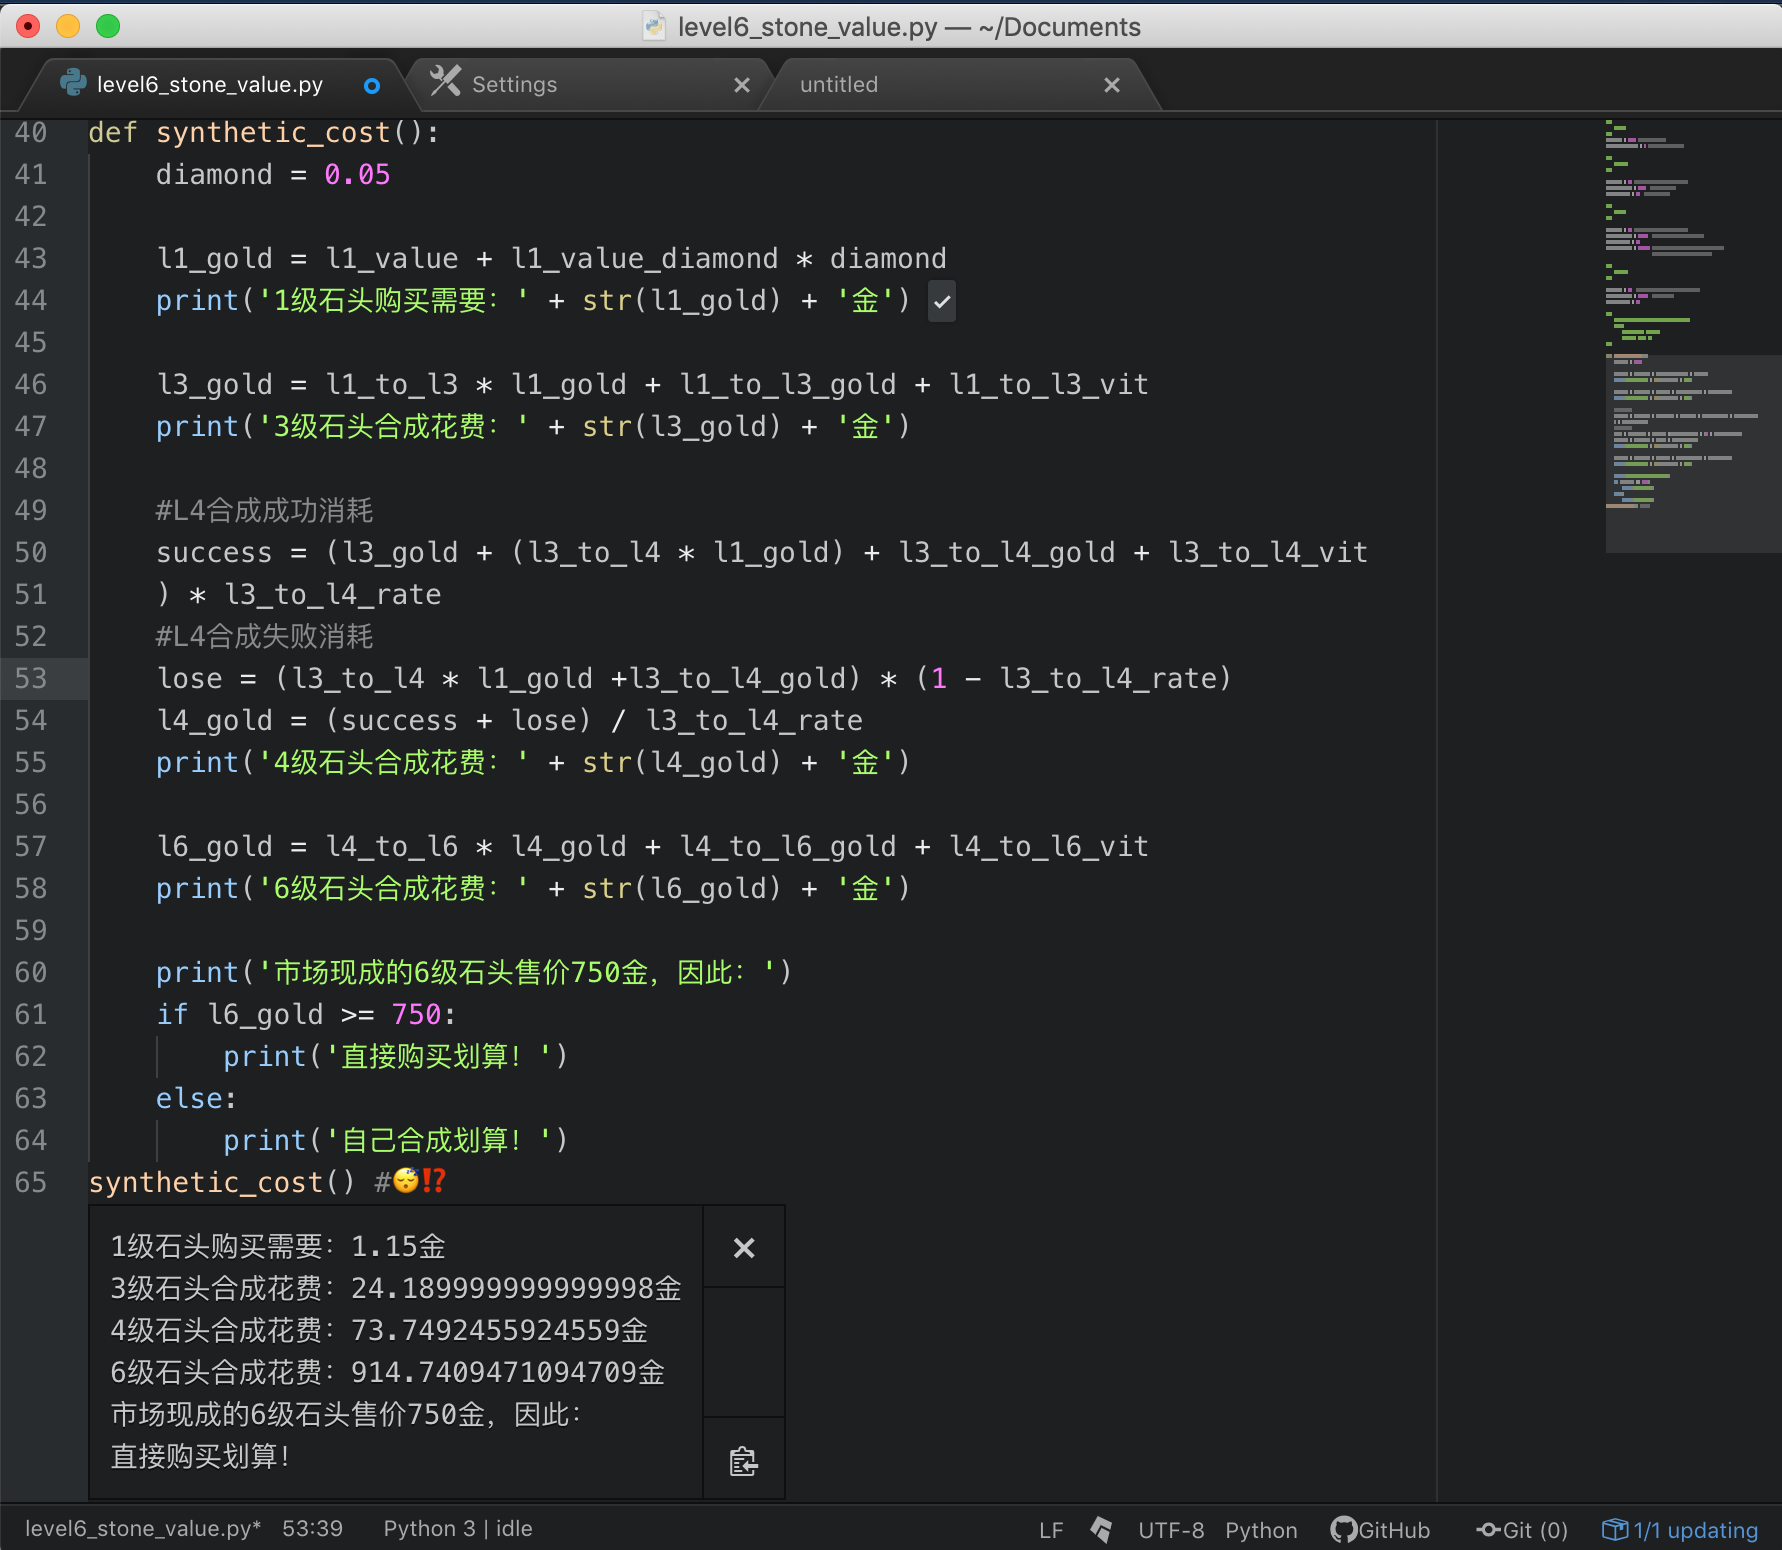Click output 6级石头合成花费 result

388,1372
